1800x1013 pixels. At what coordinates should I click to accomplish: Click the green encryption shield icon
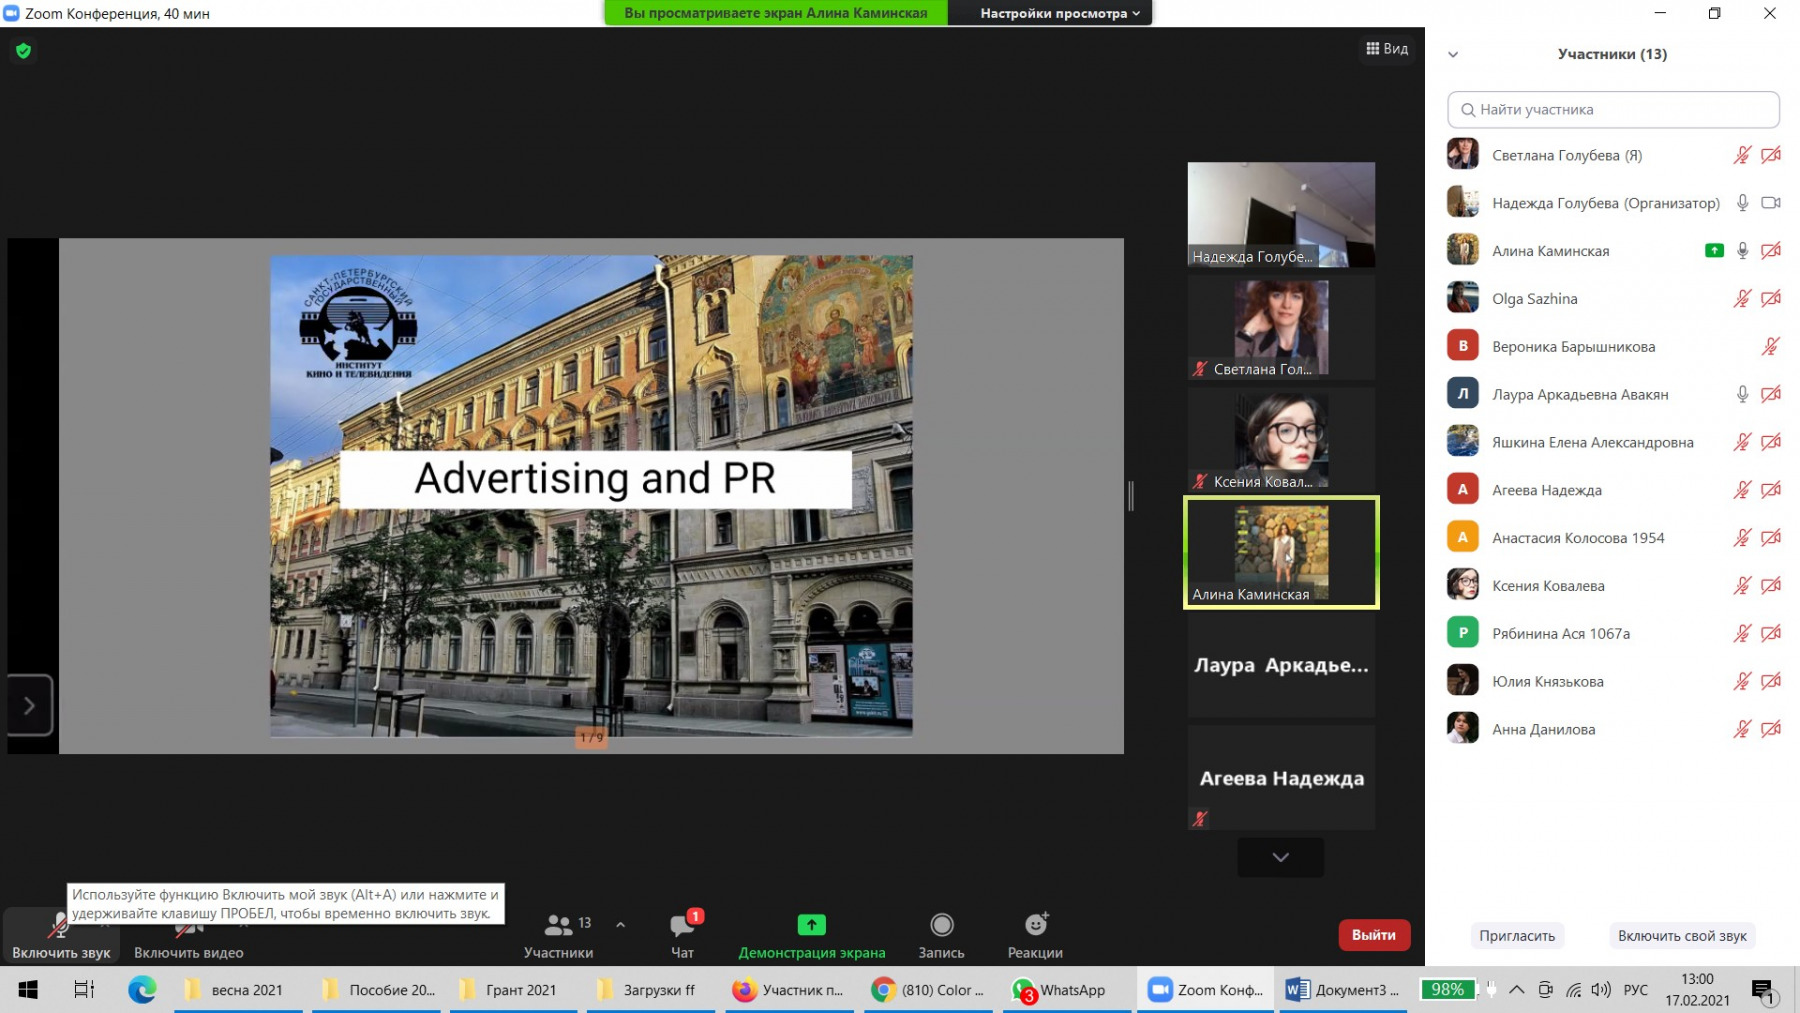(x=24, y=51)
